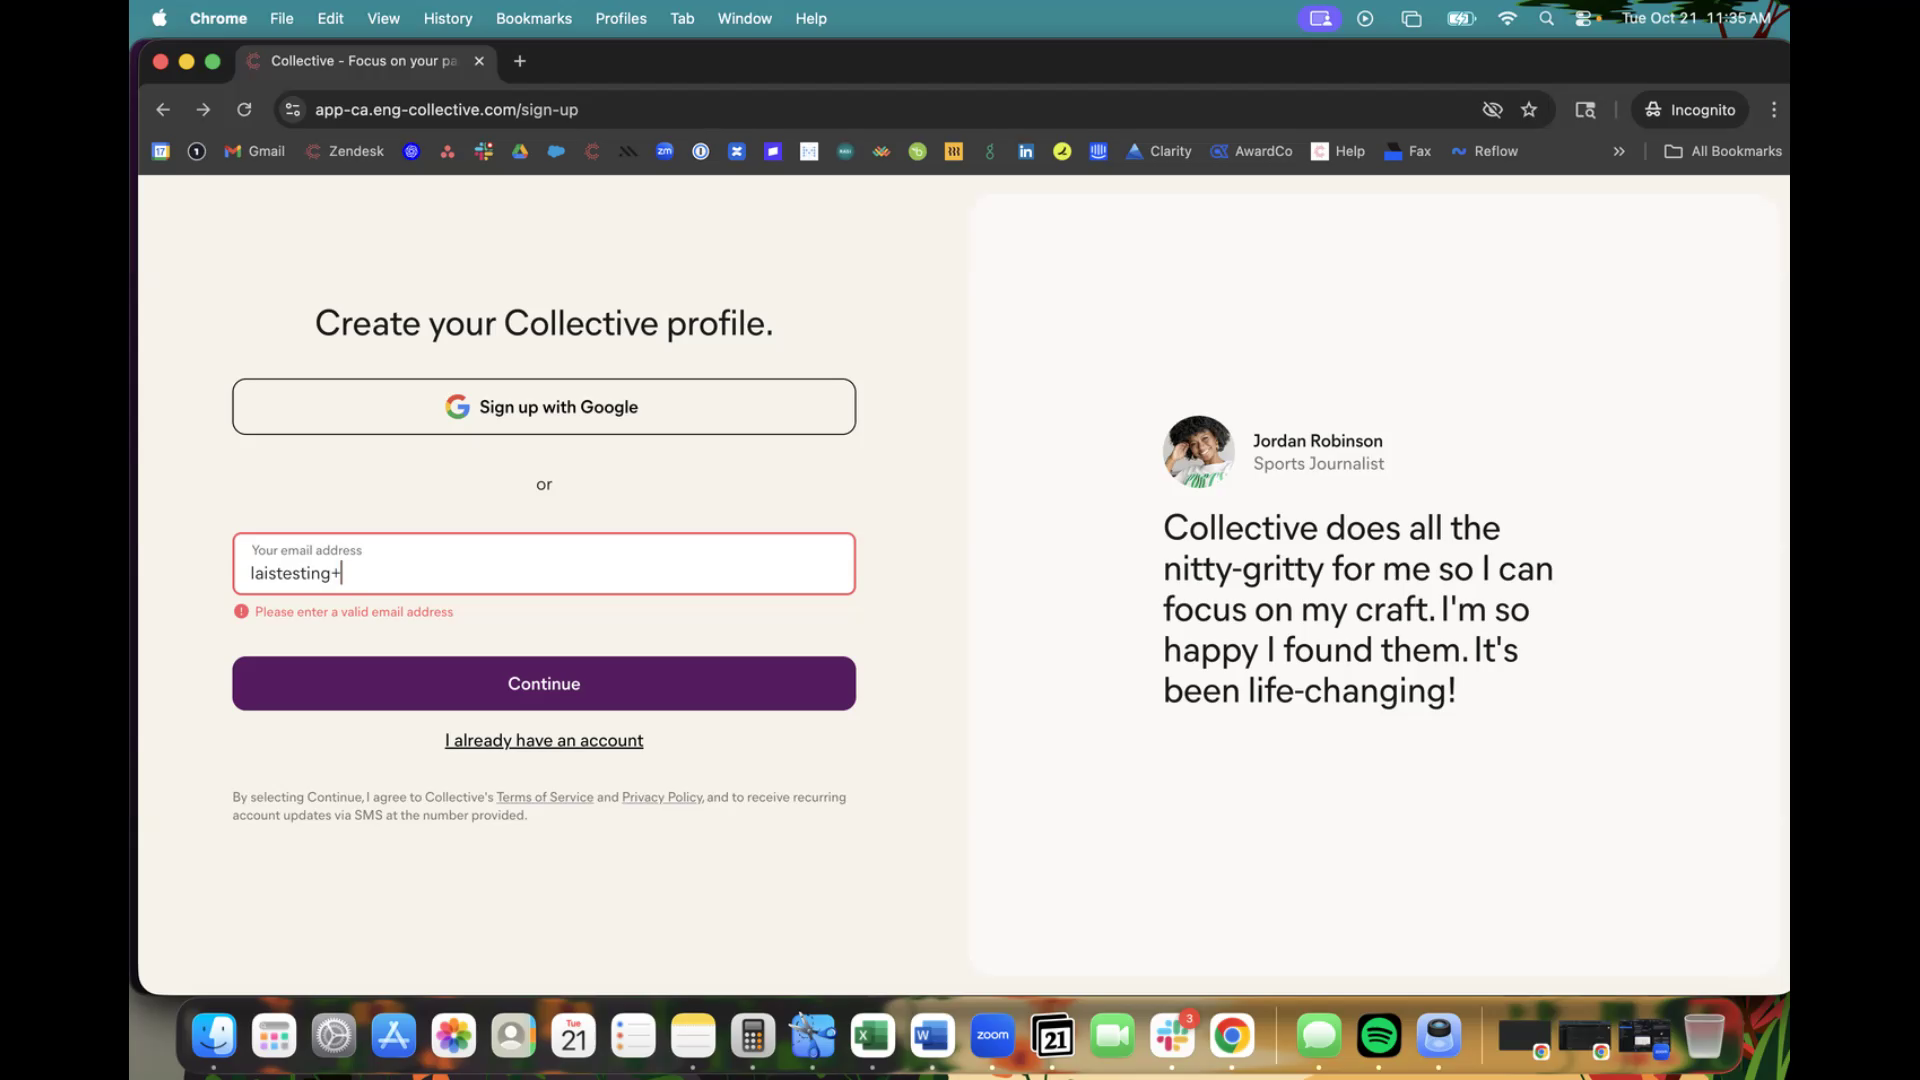Open the All Bookmarks folder
Viewport: 1920px width, 1080px height.
(1723, 152)
